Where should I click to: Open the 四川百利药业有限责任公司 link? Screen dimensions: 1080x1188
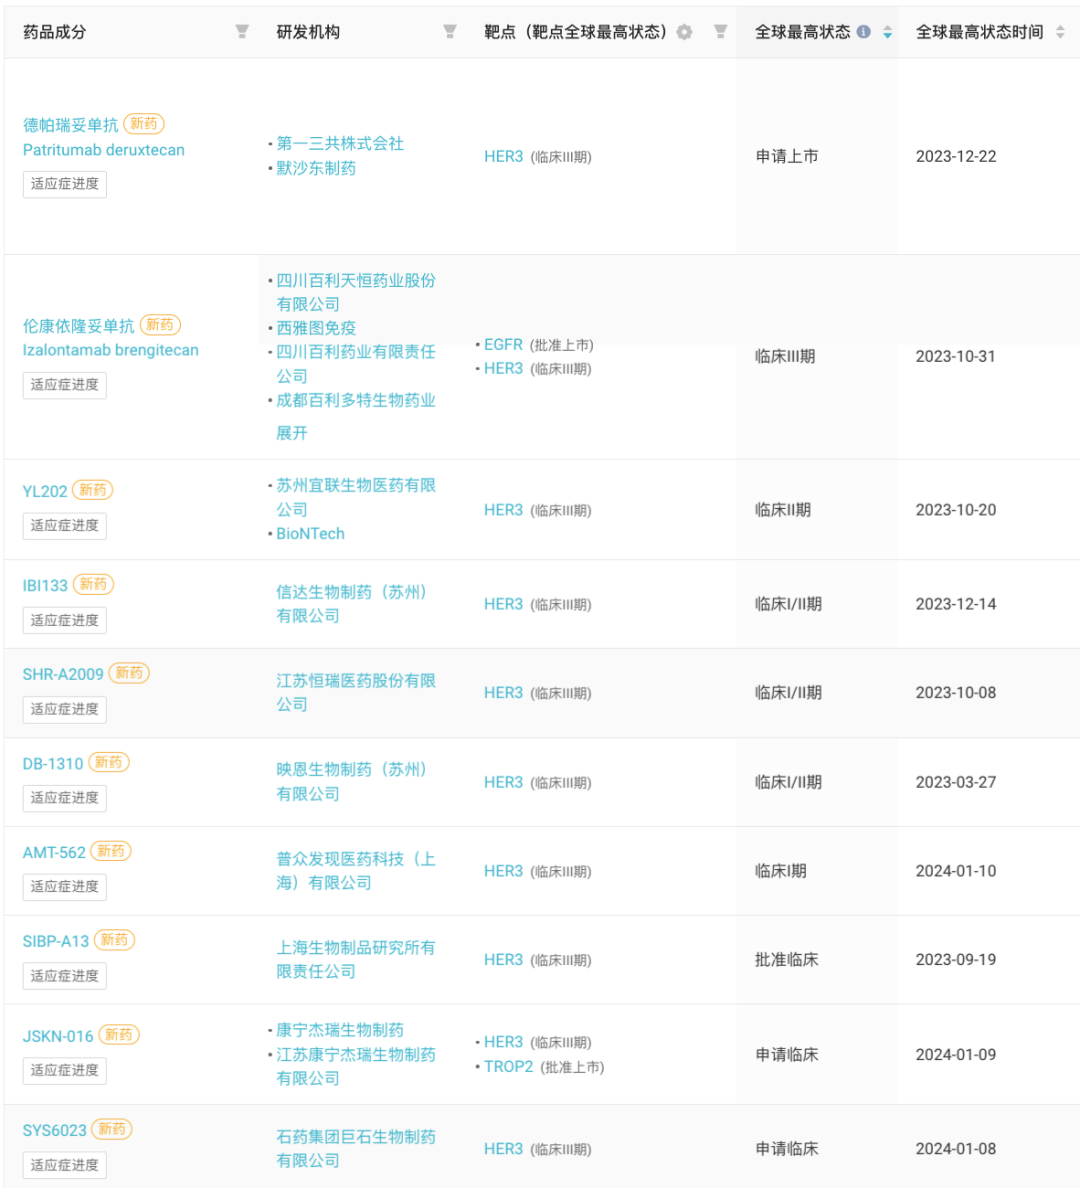coord(355,364)
